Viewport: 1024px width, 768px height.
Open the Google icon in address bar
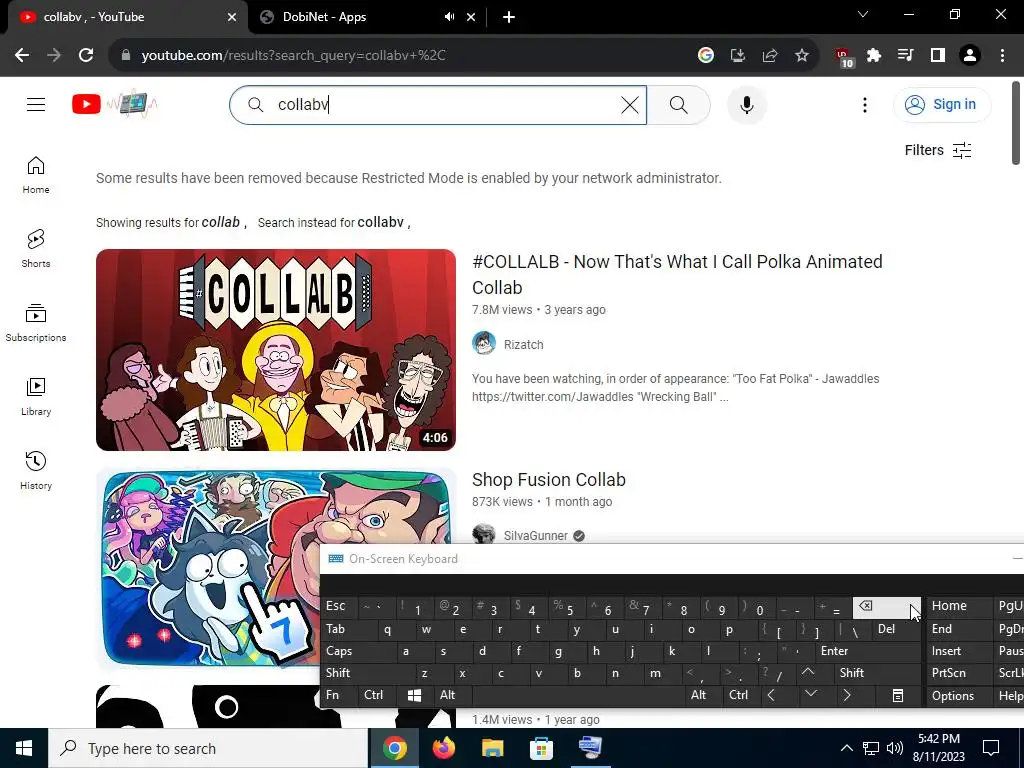(705, 56)
